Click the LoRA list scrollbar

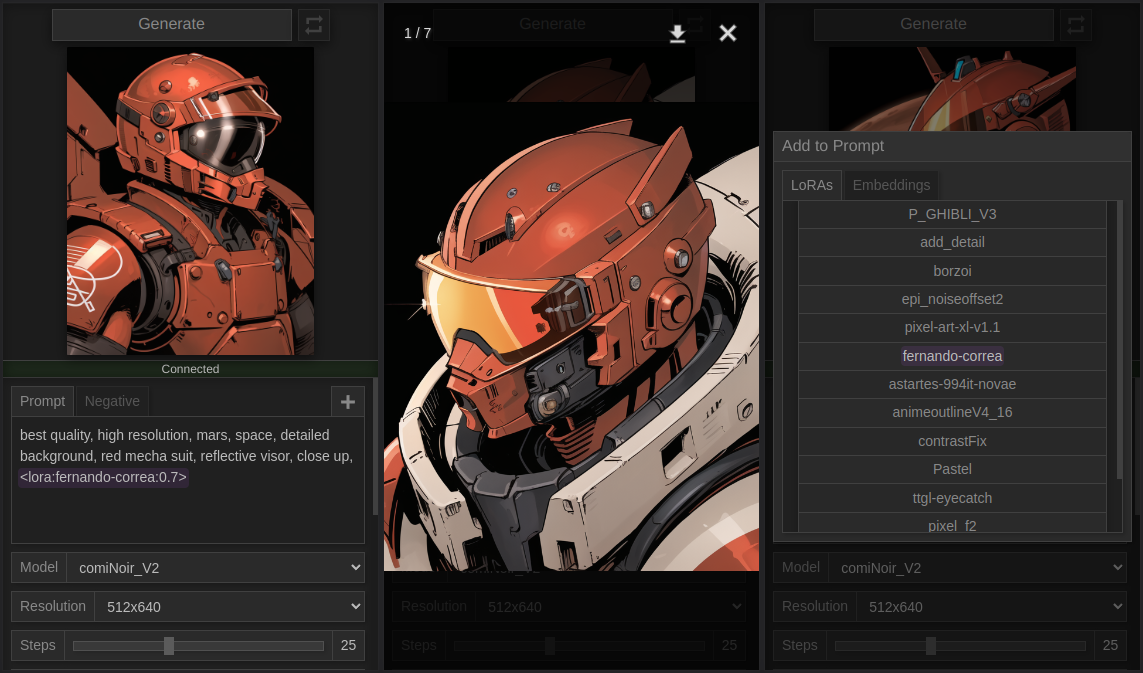(1120, 340)
